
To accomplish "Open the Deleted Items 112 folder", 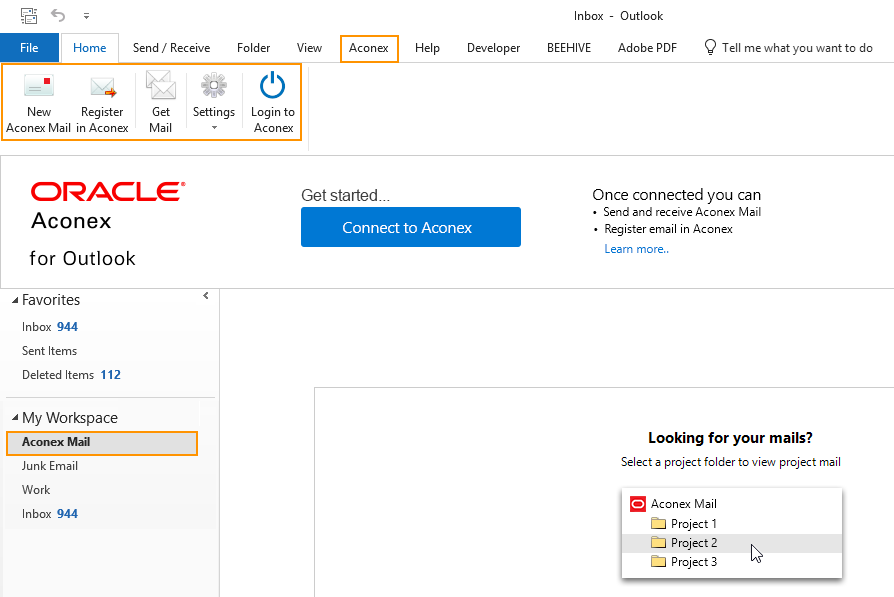I will 71,375.
